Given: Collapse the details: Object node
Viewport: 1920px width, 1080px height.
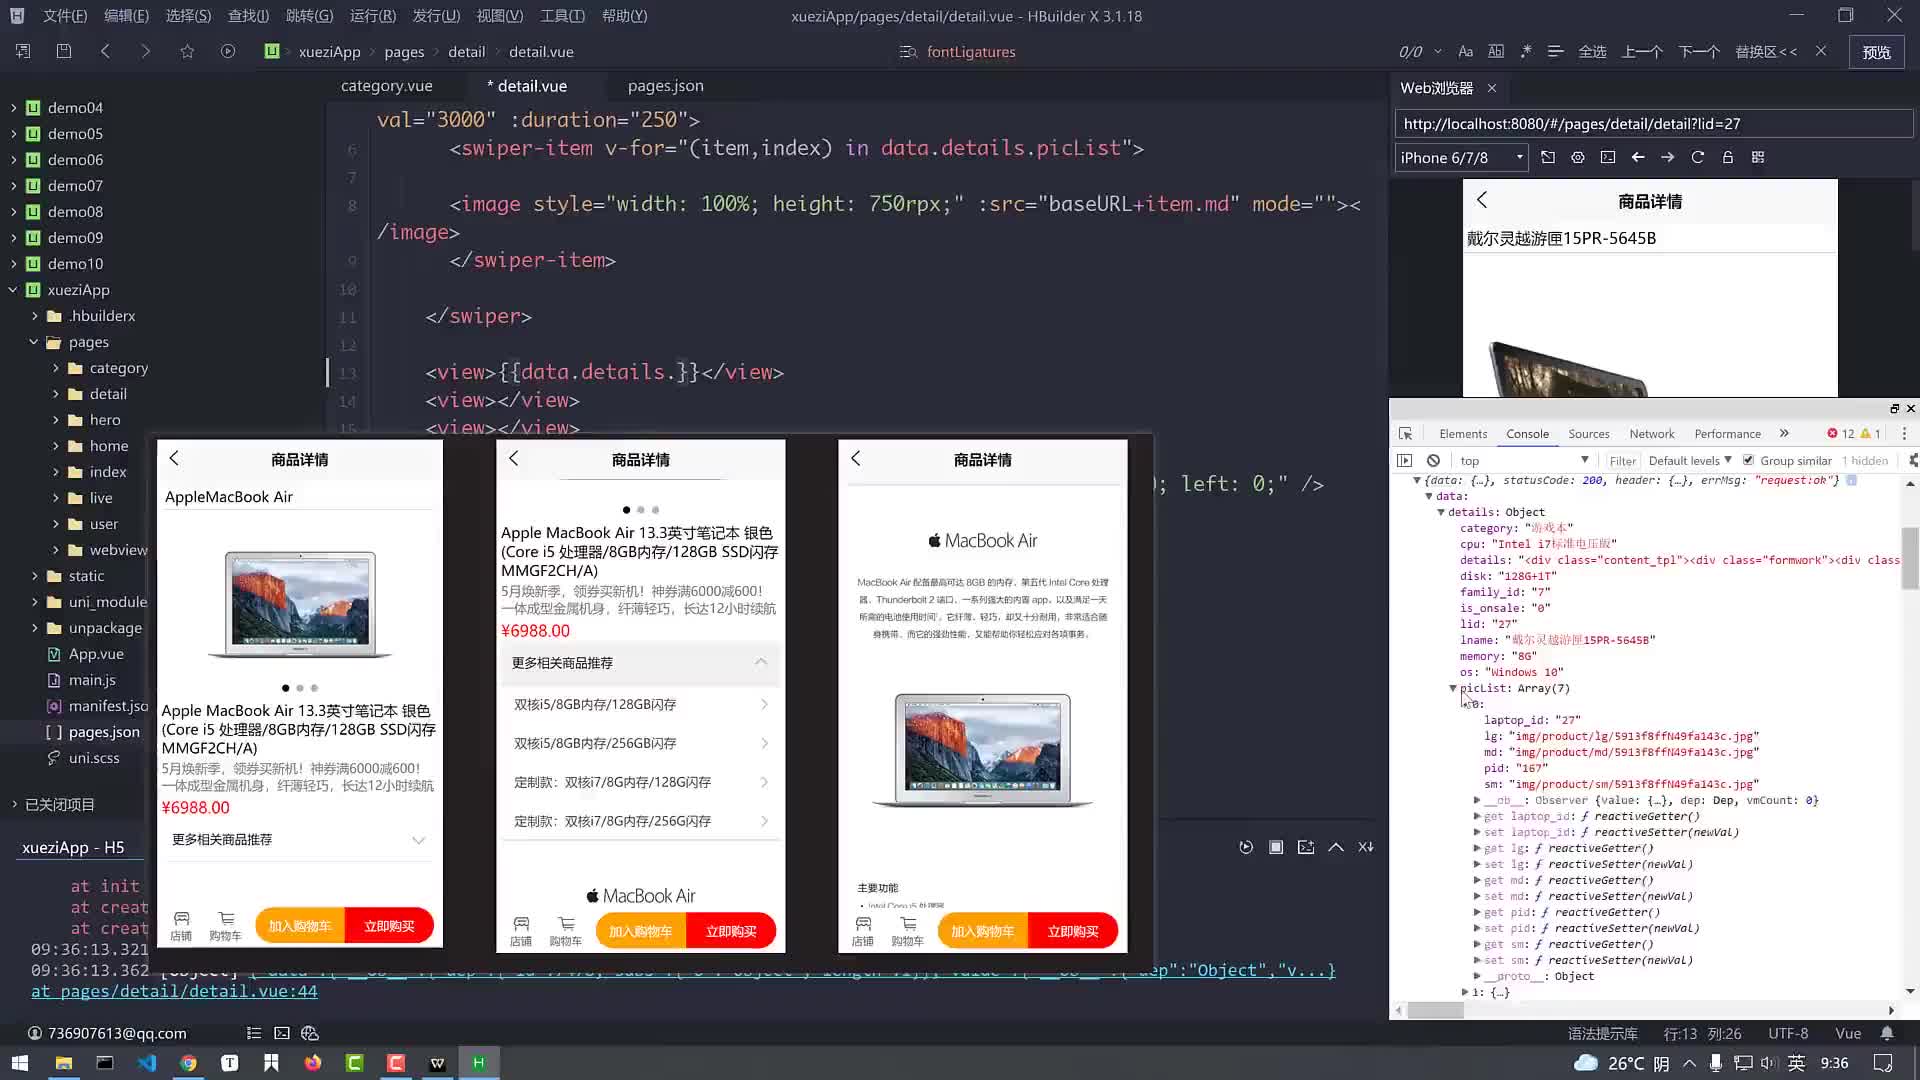Looking at the screenshot, I should click(1441, 512).
